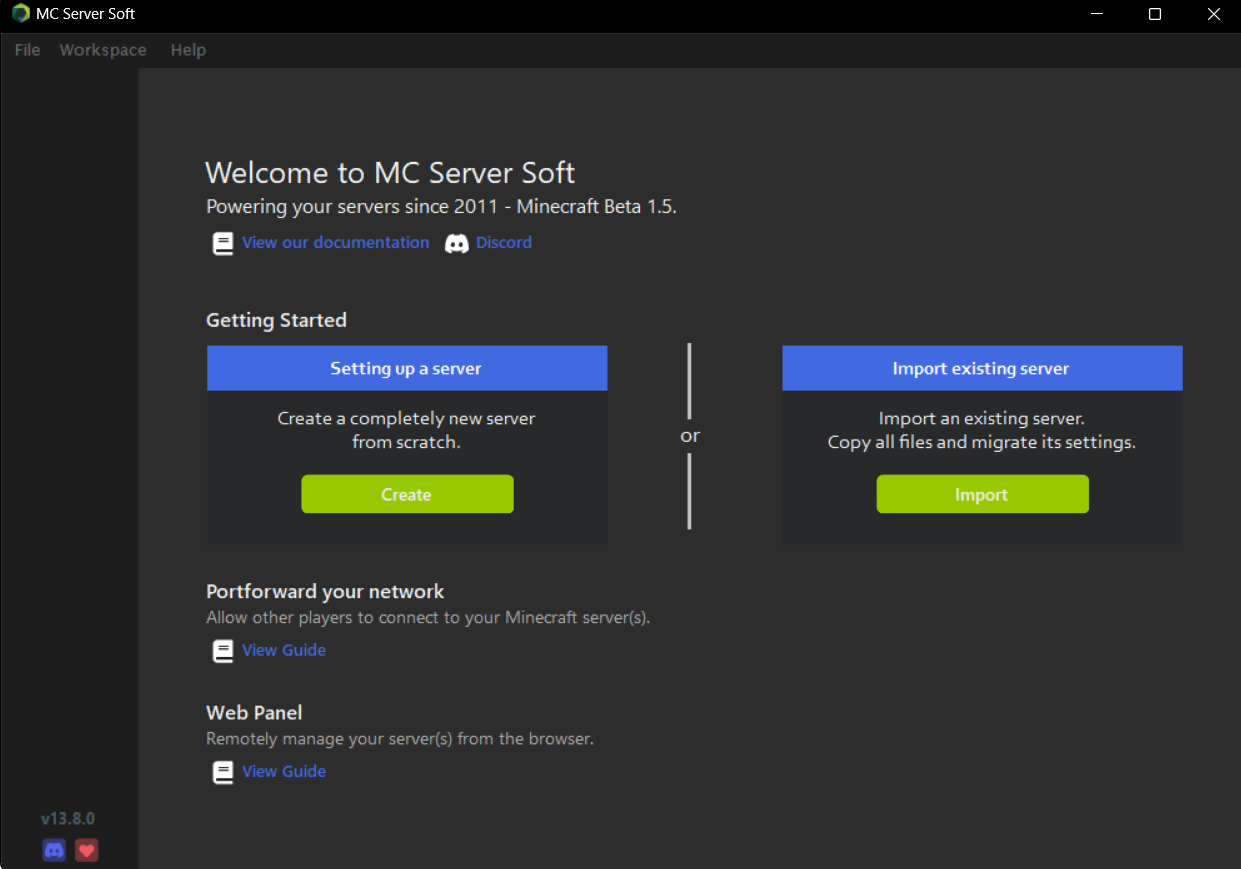Close the MC Server Soft window
Viewport: 1241px width, 869px height.
click(1213, 15)
